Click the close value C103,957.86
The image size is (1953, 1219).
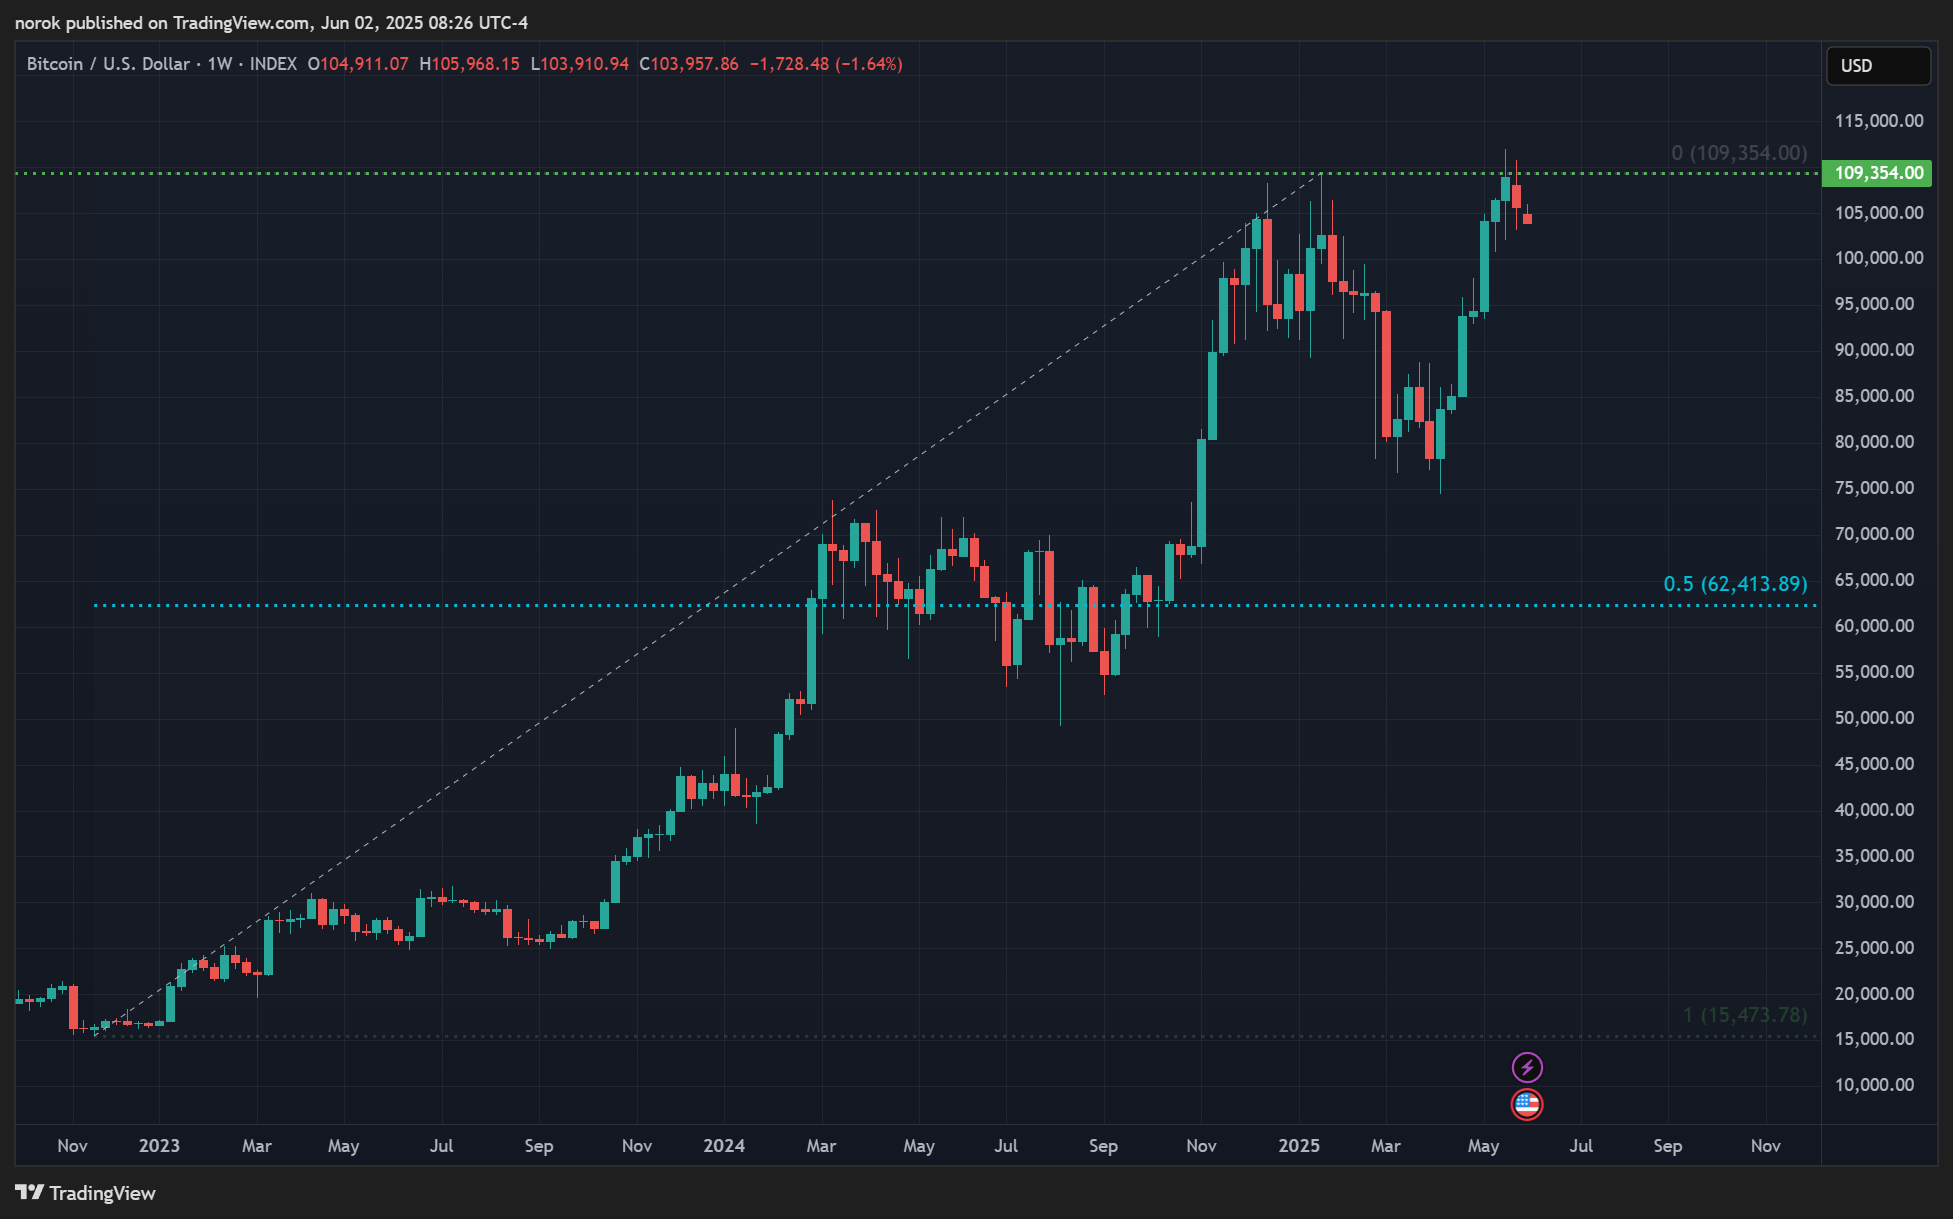pyautogui.click(x=689, y=64)
